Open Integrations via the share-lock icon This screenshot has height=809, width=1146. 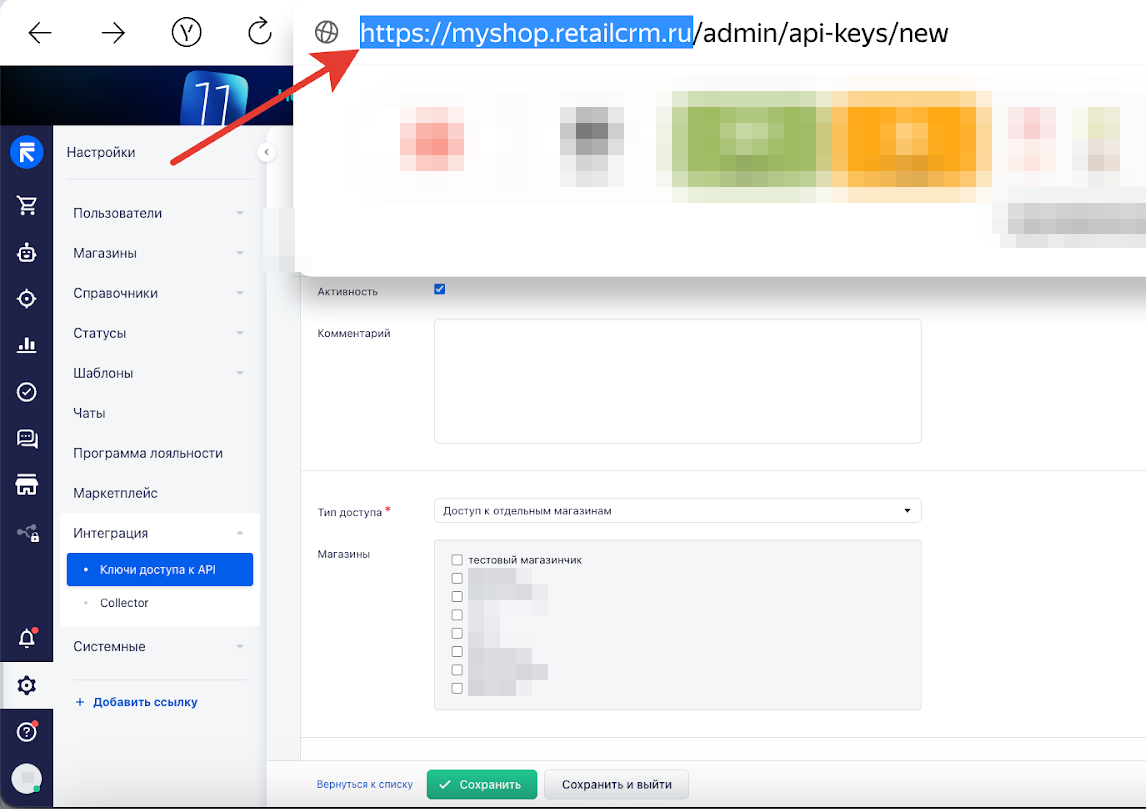[x=27, y=532]
